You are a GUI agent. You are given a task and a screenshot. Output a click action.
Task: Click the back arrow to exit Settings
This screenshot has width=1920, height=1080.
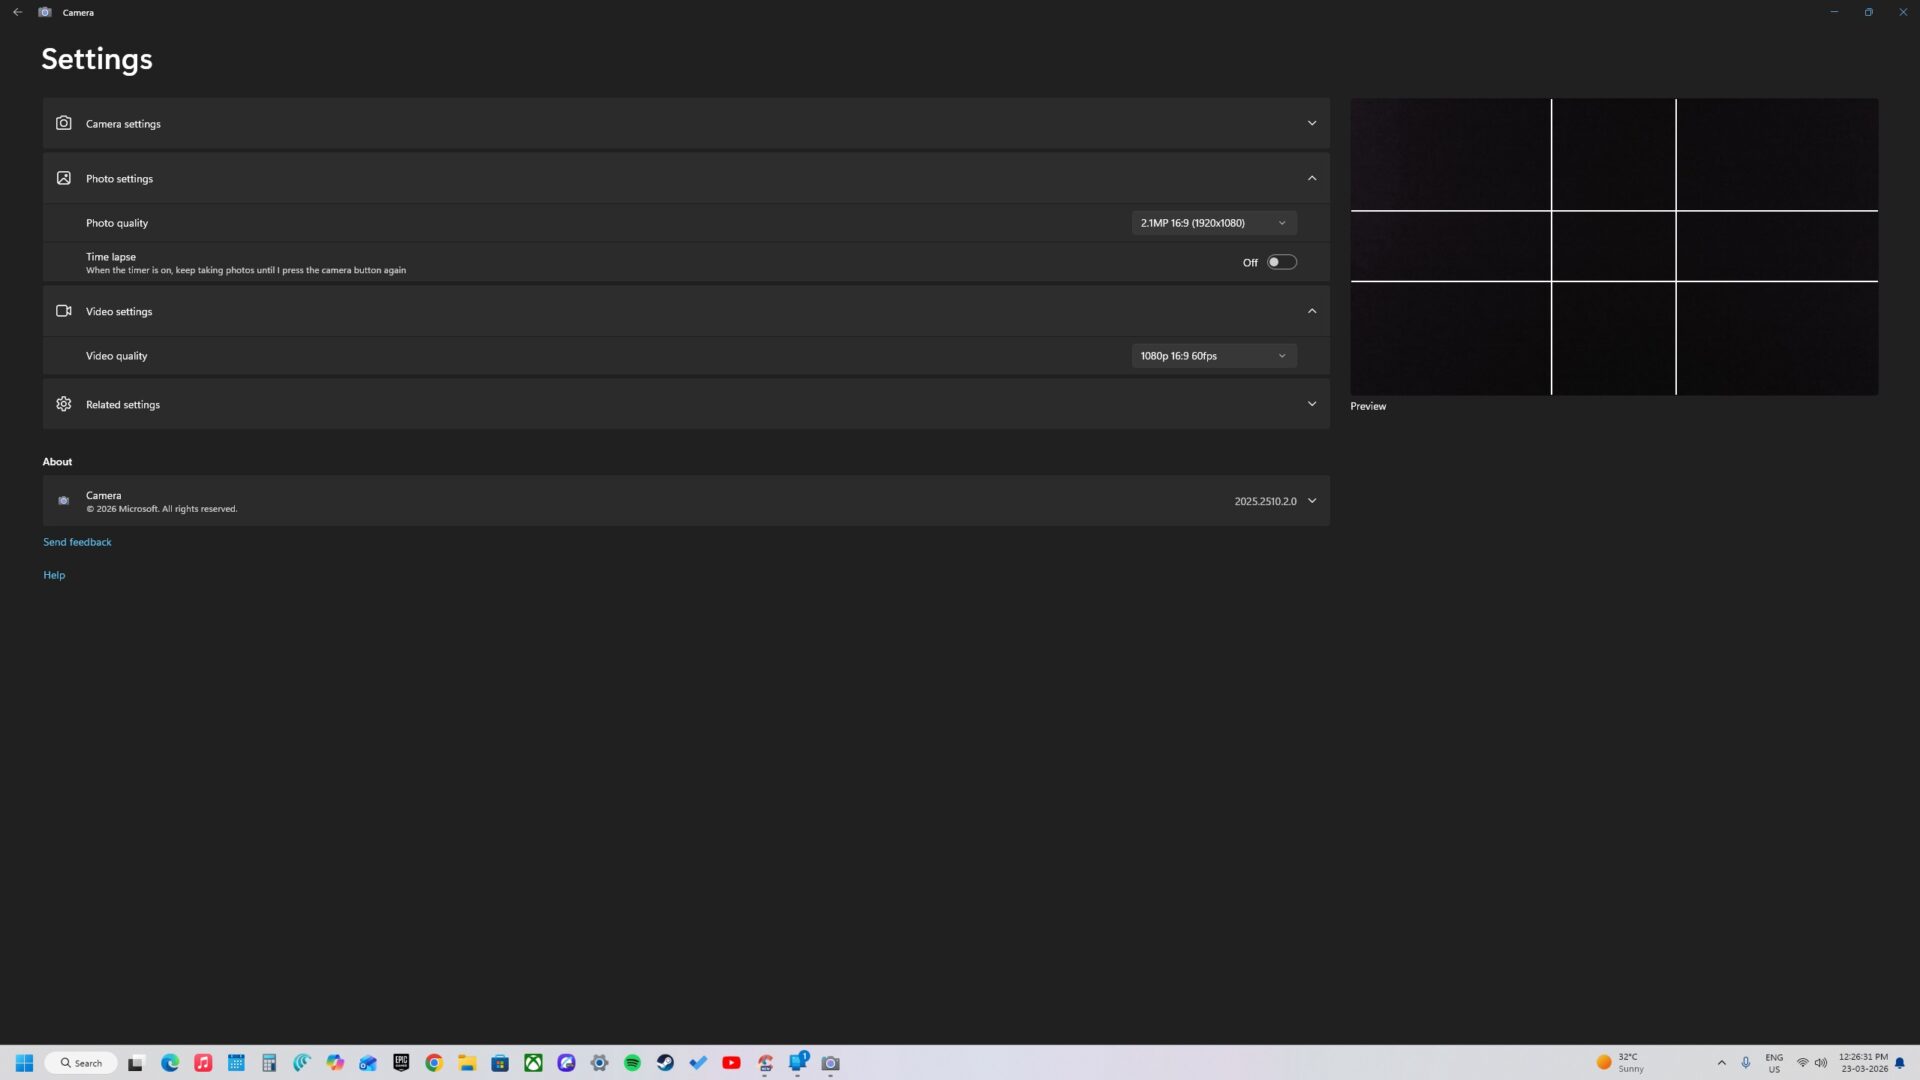pyautogui.click(x=16, y=12)
